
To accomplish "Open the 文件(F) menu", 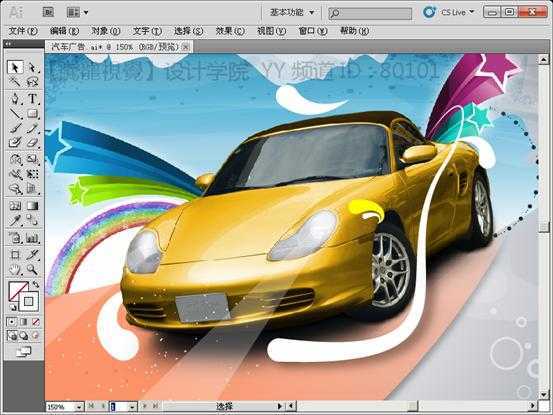I will 23,31.
